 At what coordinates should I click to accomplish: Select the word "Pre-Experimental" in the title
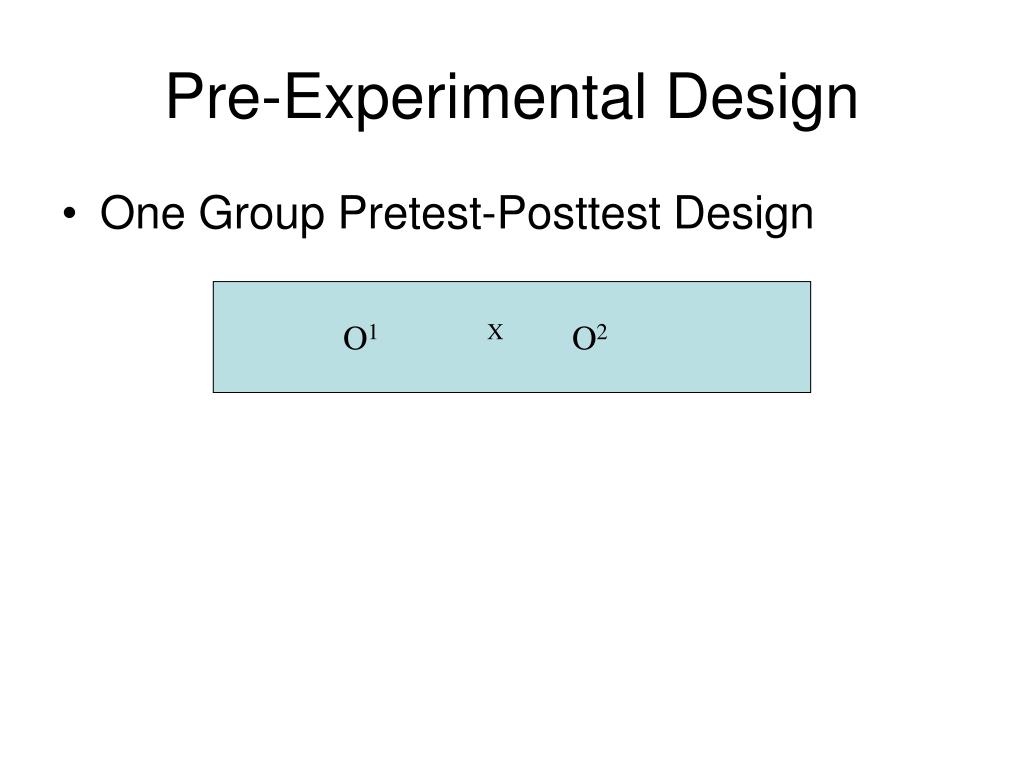point(406,98)
